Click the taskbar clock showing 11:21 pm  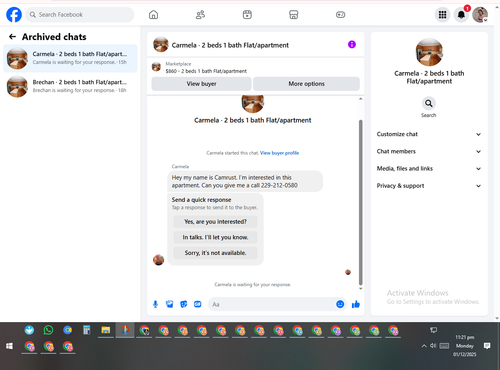coord(465,337)
